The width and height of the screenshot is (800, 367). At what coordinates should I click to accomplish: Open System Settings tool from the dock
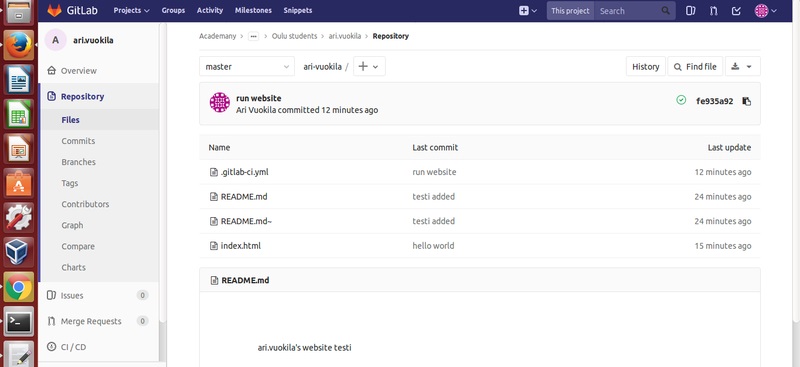[x=19, y=217]
